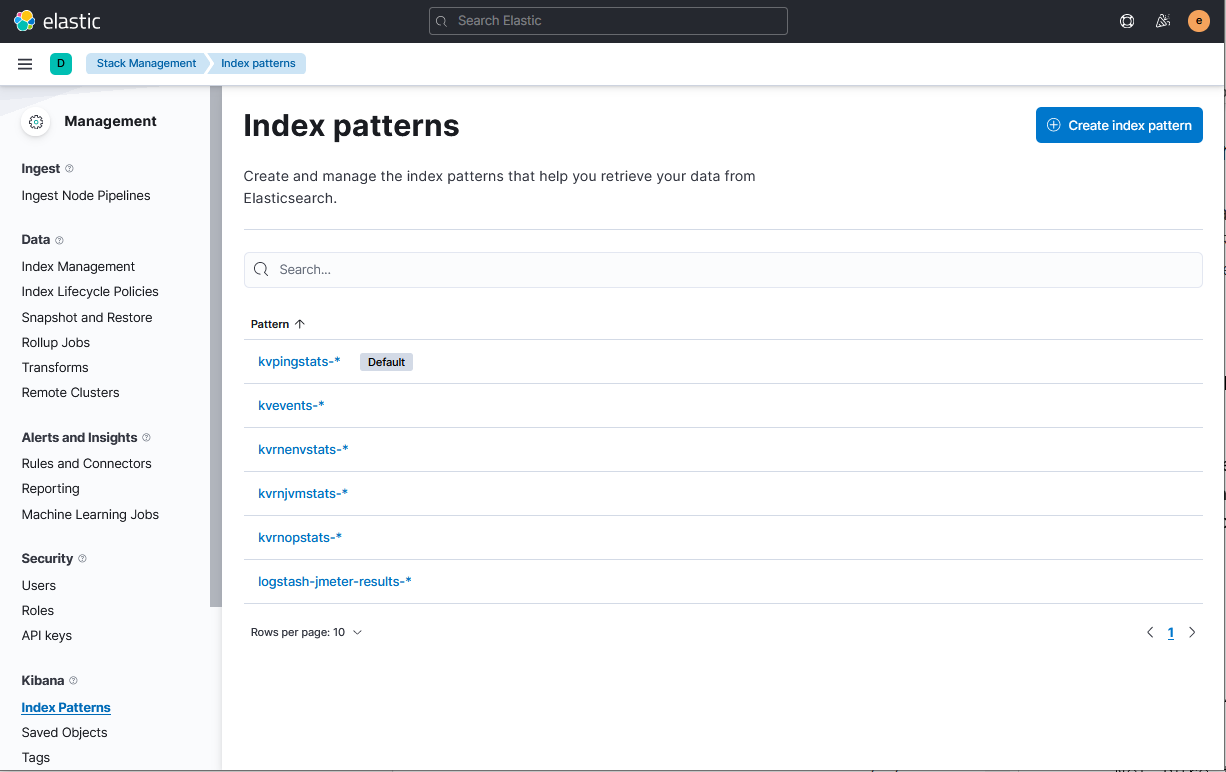Image resolution: width=1226 pixels, height=772 pixels.
Task: Toggle Pattern column sort order
Action: (x=278, y=324)
